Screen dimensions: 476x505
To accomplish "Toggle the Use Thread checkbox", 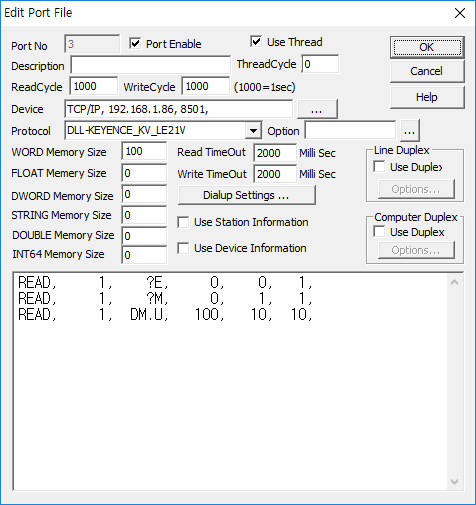I will point(256,42).
